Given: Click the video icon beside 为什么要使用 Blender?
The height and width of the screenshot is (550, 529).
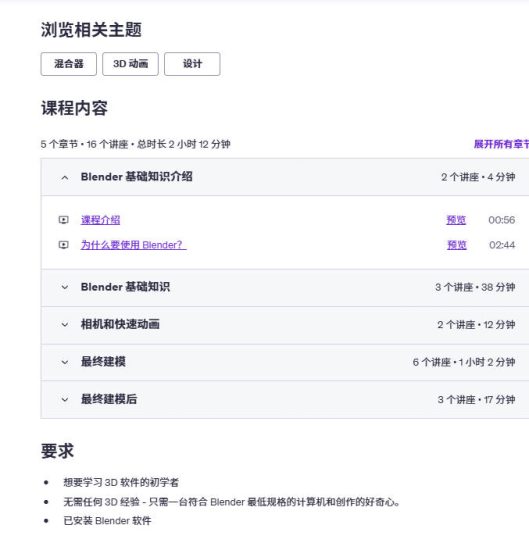Looking at the screenshot, I should [63, 245].
